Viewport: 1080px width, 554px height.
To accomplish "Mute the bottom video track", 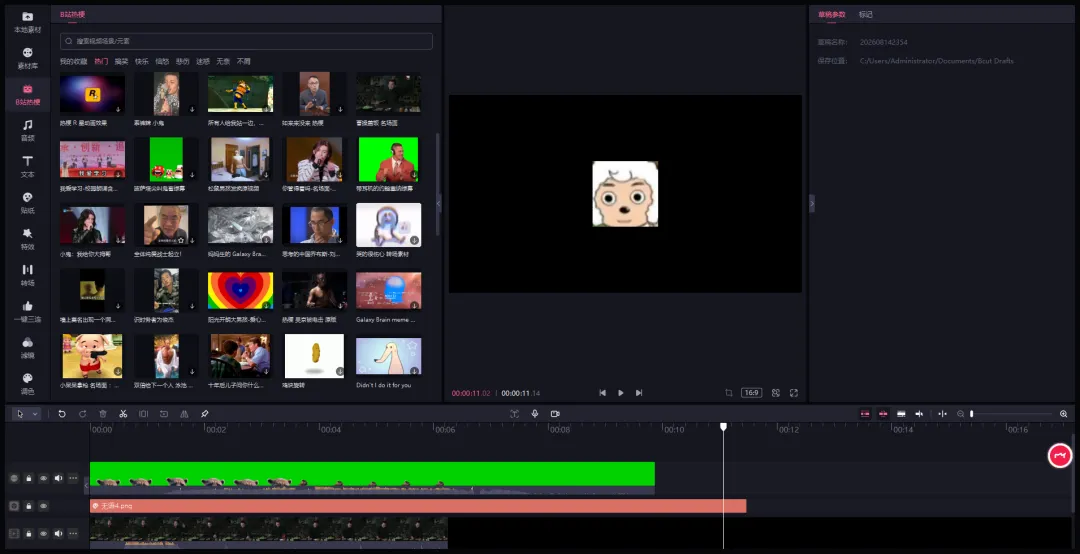I will 59,533.
